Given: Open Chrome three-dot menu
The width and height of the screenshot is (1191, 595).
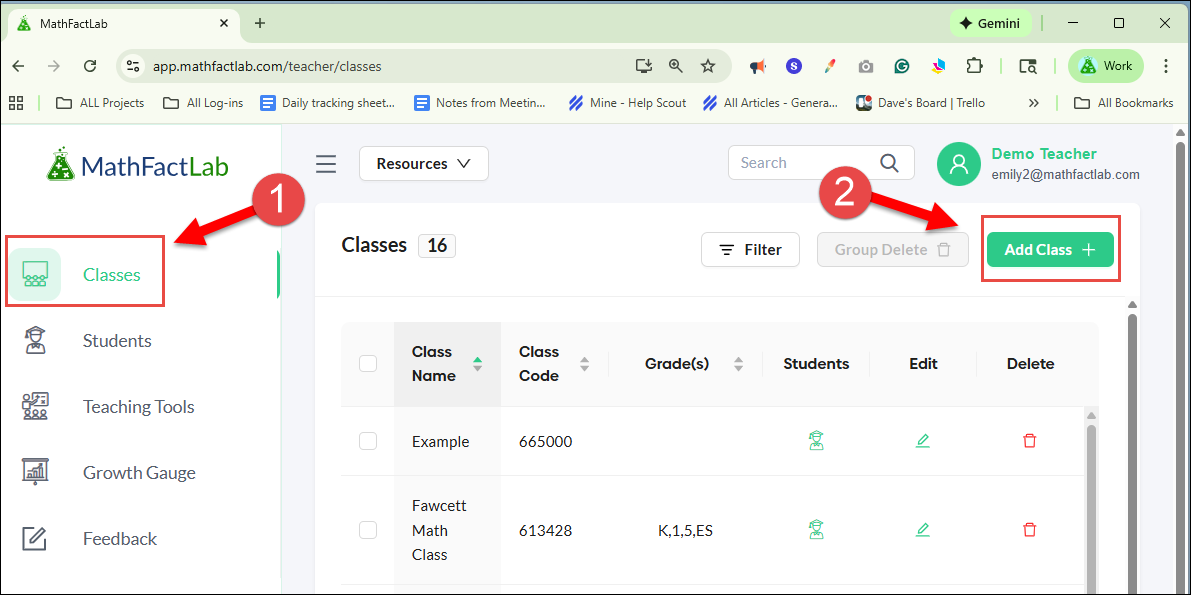Looking at the screenshot, I should click(1166, 66).
